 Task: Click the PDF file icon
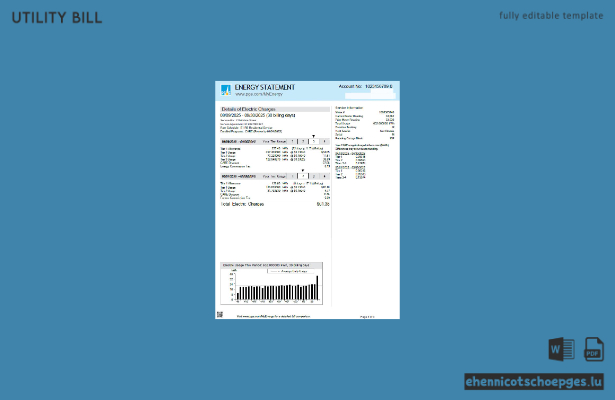594,349
